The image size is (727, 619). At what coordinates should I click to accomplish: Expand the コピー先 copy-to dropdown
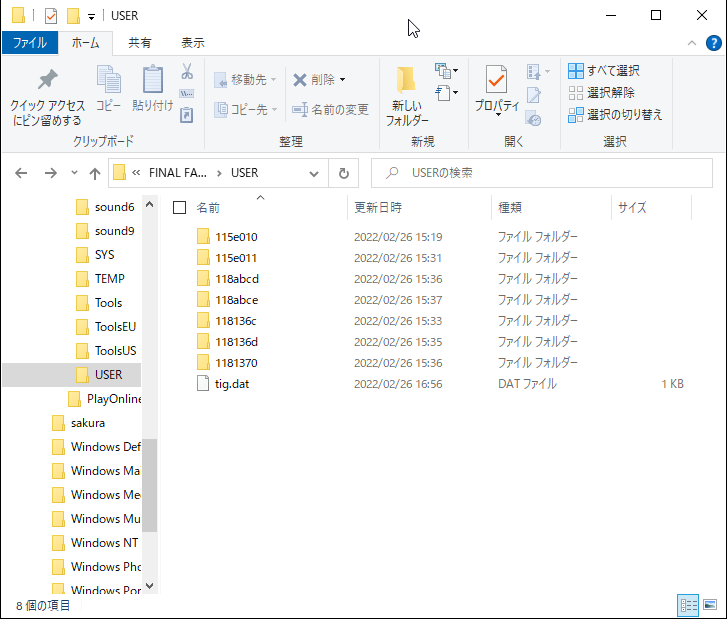point(274,110)
